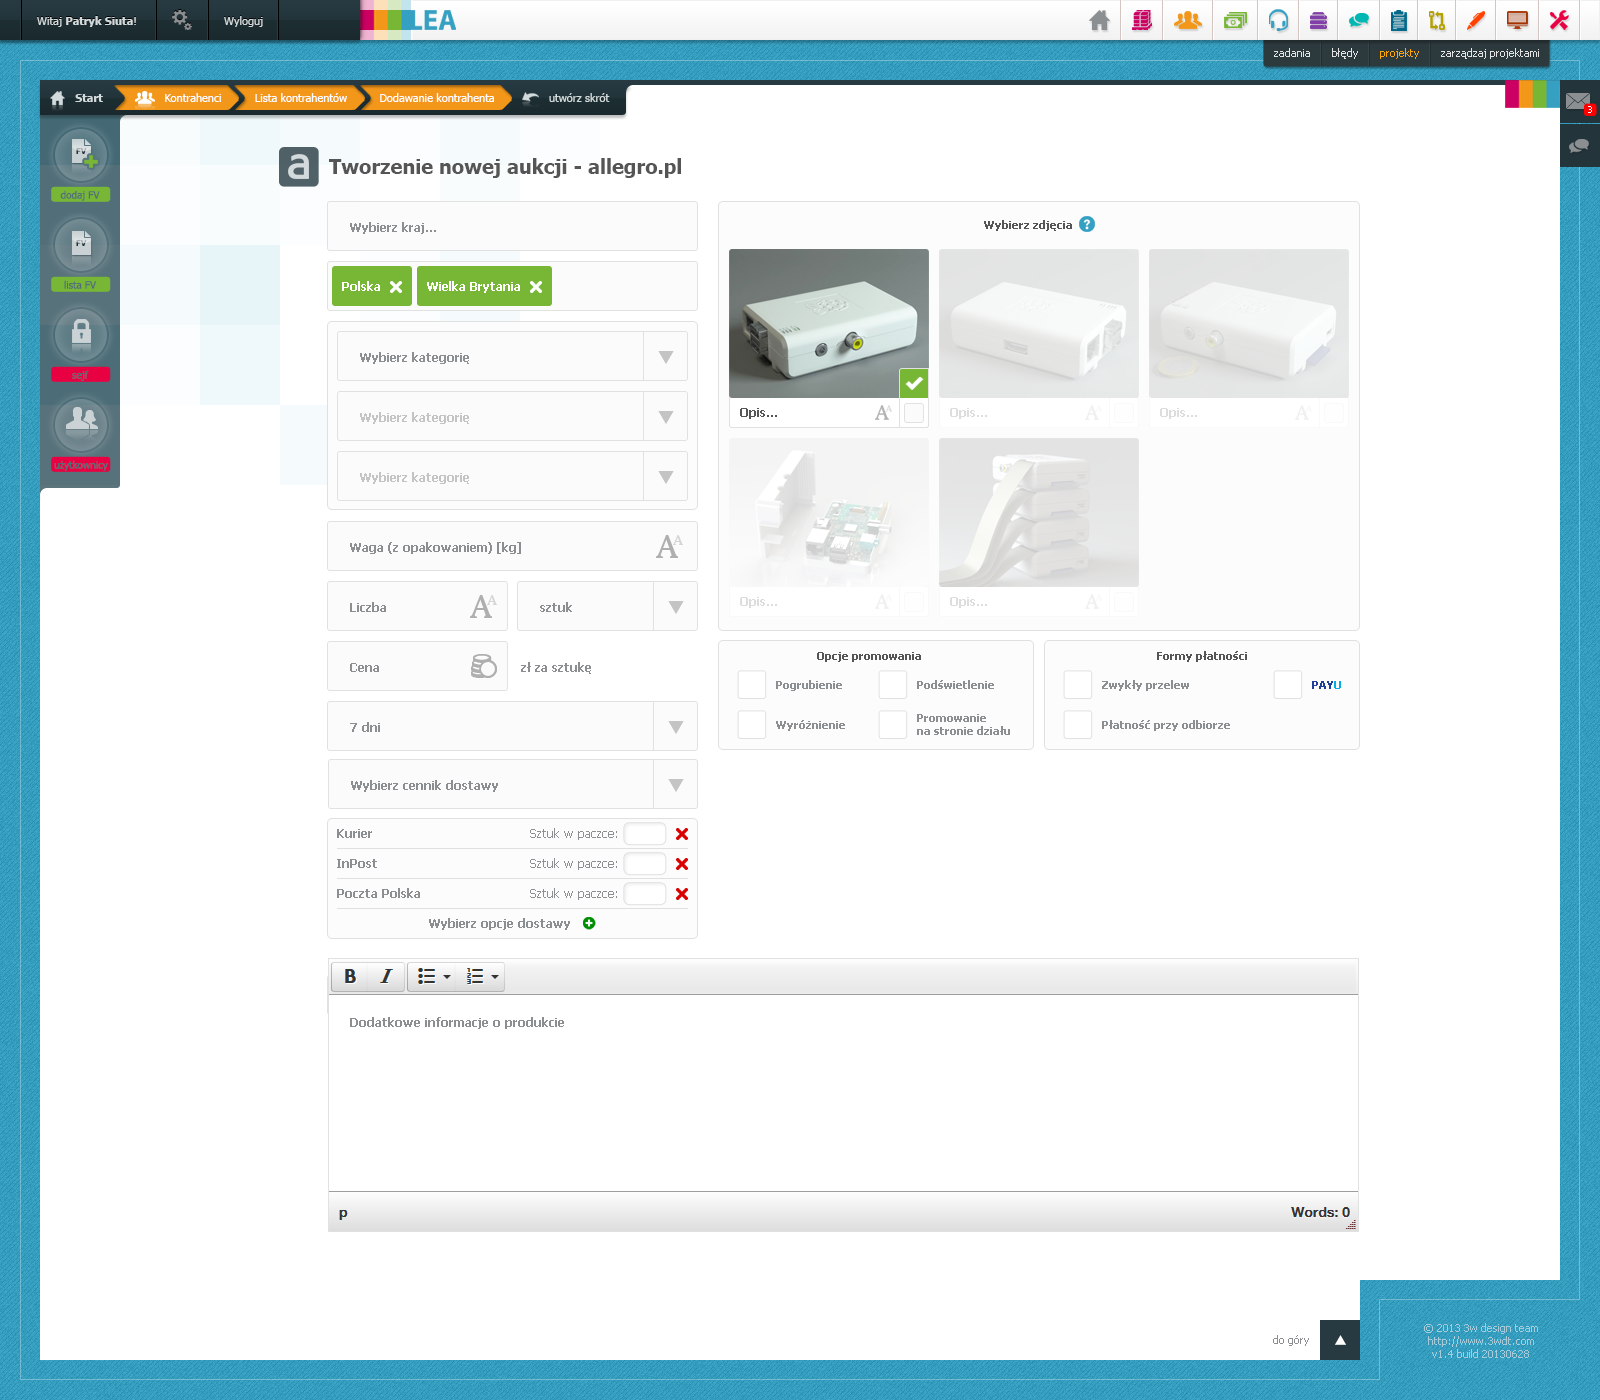The height and width of the screenshot is (1400, 1600).
Task: Click the dodaj FV sidebar icon
Action: point(81,155)
